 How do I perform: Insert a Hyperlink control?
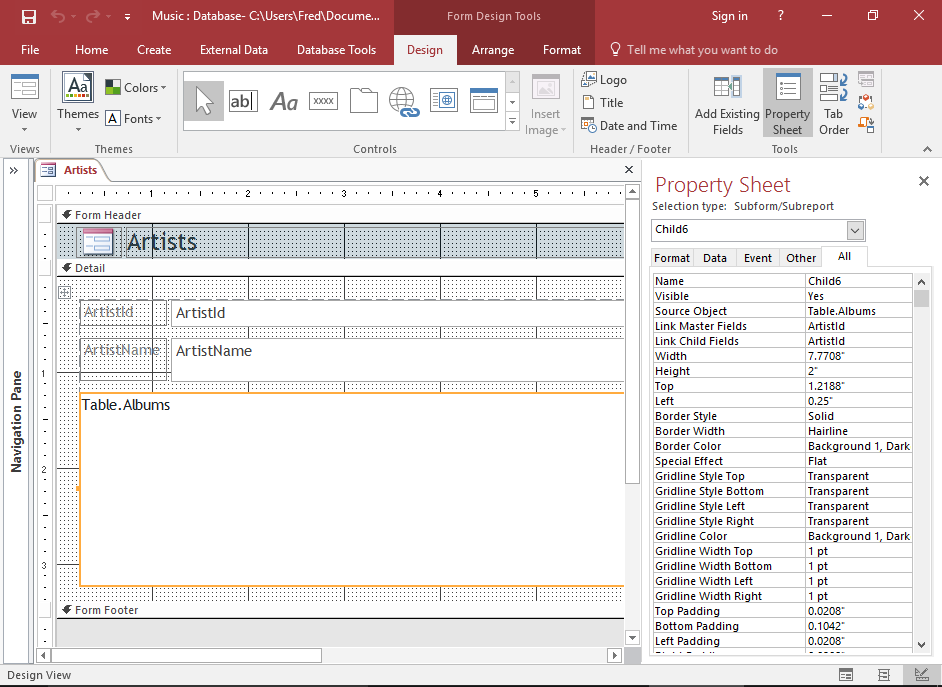tap(403, 101)
